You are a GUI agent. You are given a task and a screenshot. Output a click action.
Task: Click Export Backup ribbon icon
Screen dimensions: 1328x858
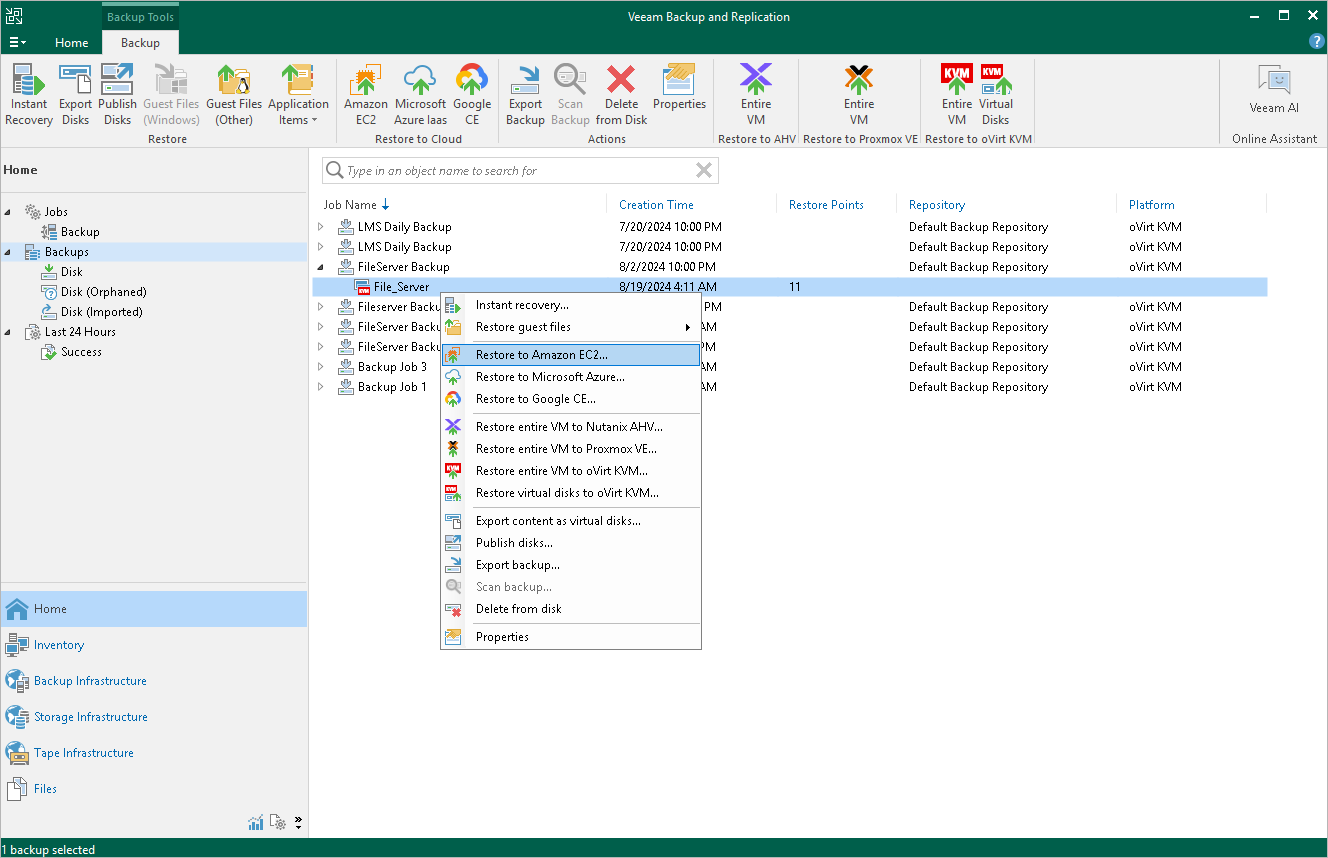pyautogui.click(x=525, y=95)
